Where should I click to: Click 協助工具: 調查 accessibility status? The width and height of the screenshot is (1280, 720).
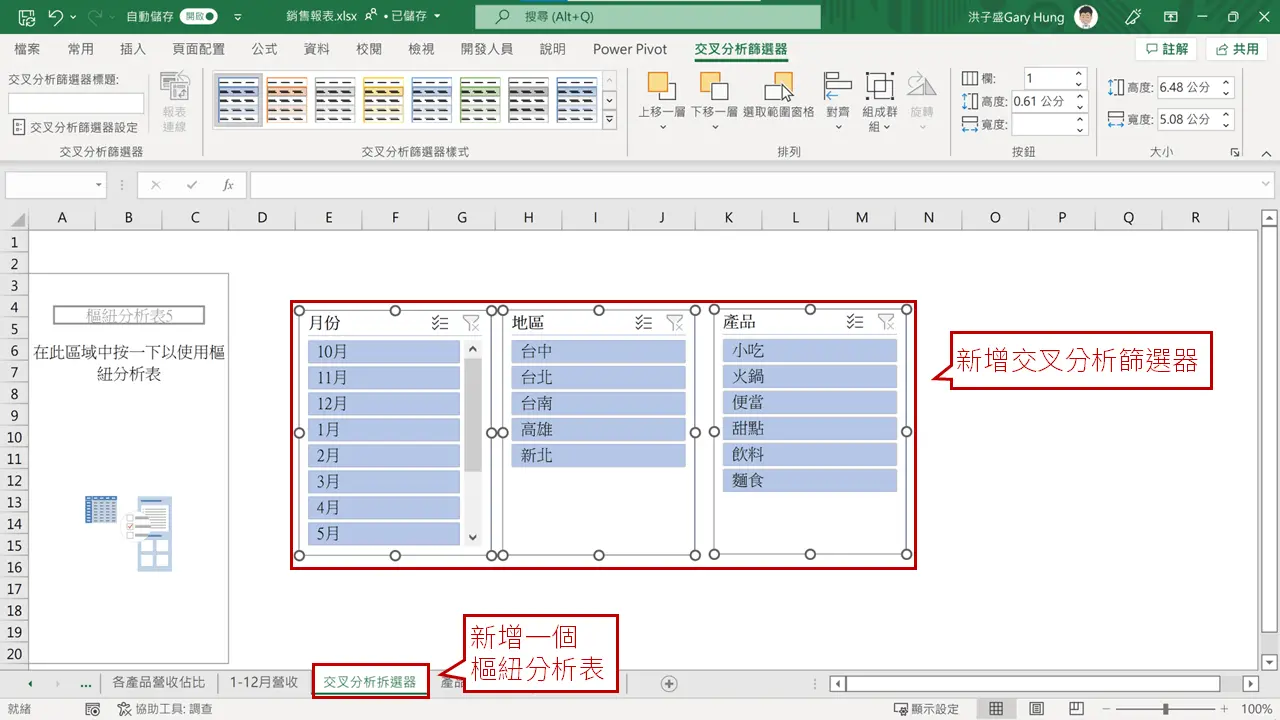(165, 709)
